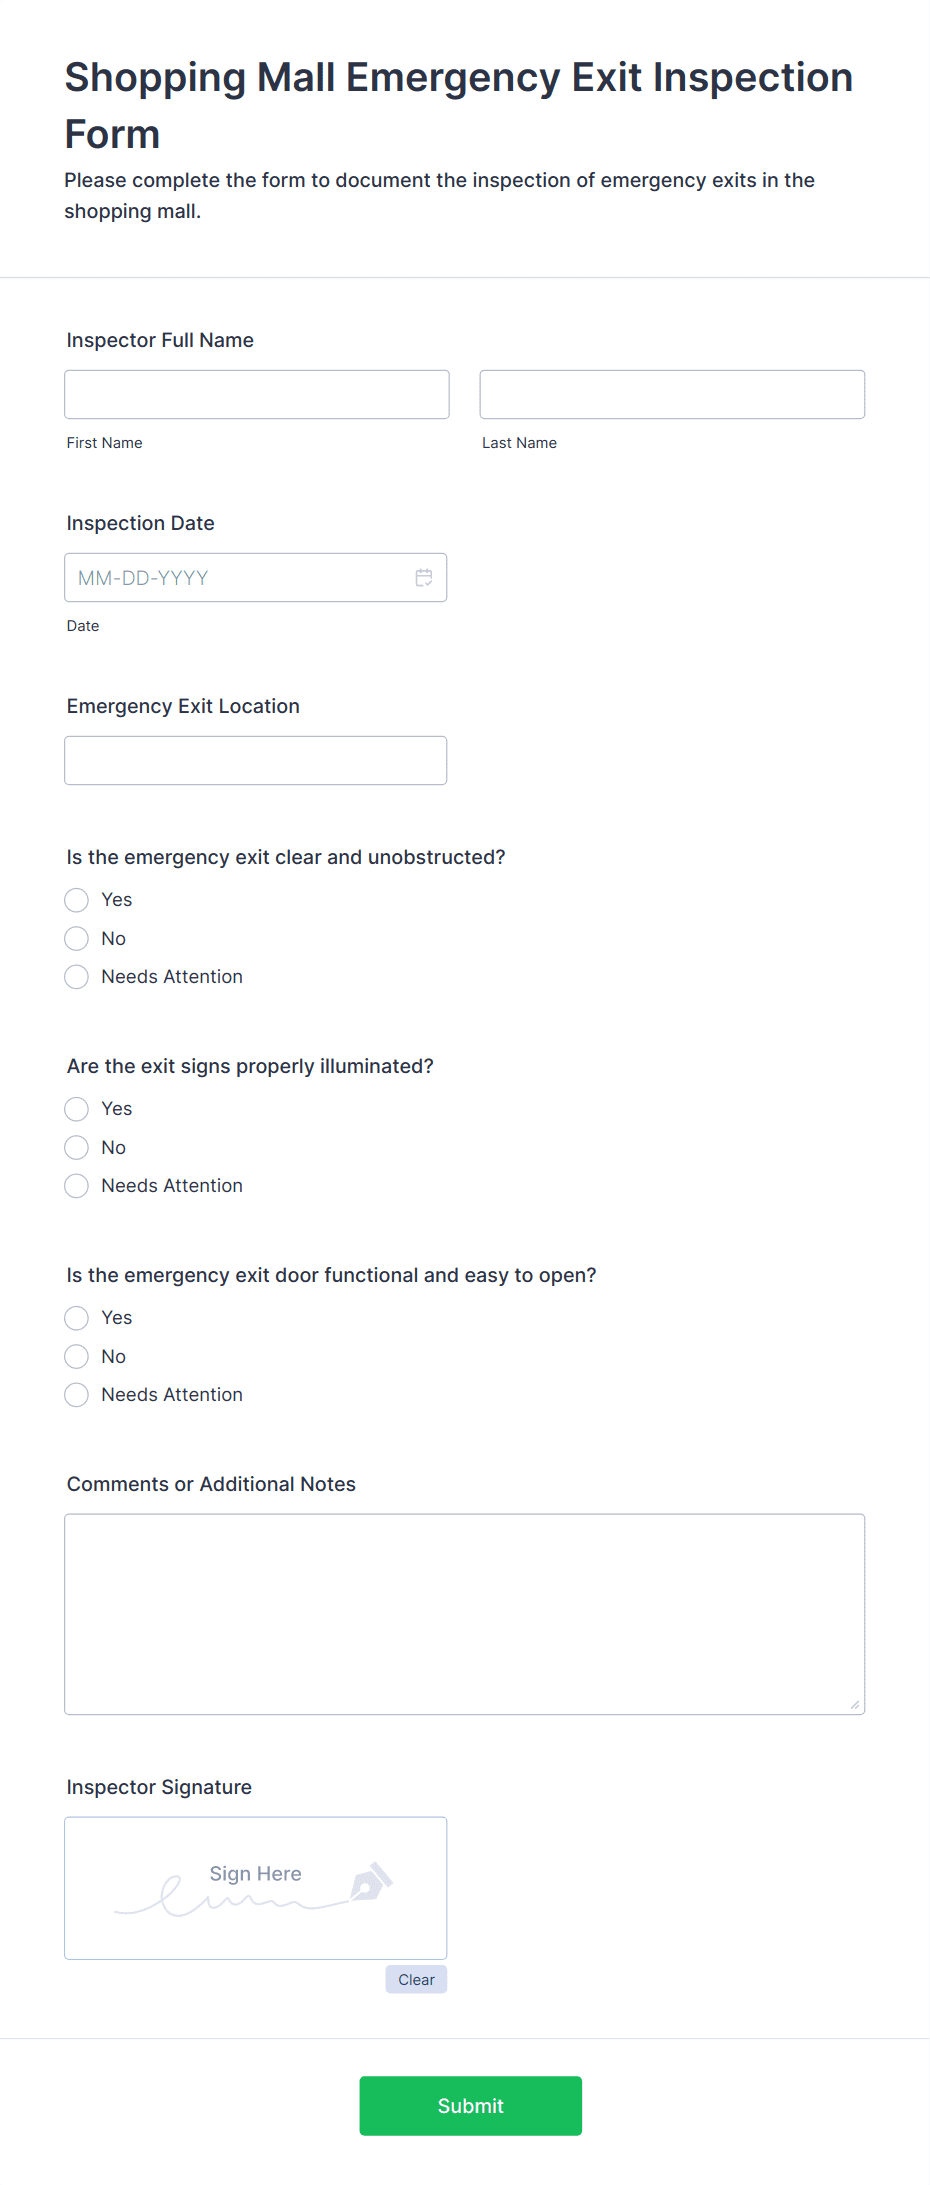
Task: Select Yes for exit door functional question
Action: pos(76,1318)
